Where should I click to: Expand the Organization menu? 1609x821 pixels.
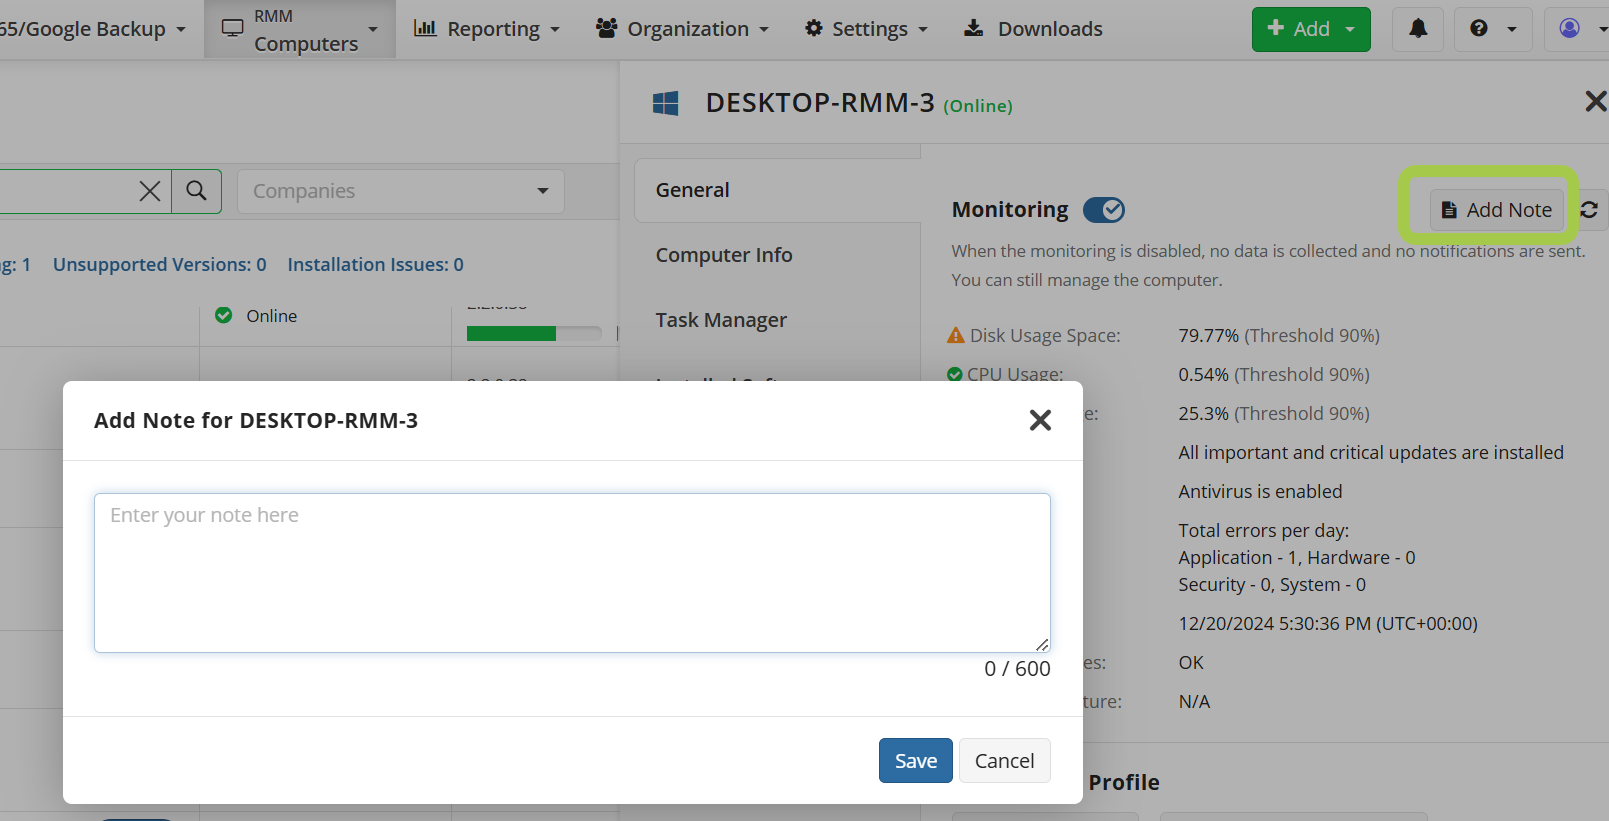click(682, 29)
